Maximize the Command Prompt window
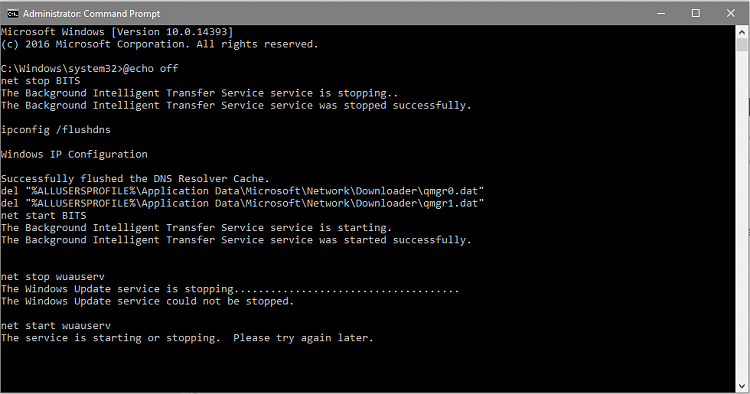This screenshot has width=750, height=394. (x=696, y=13)
